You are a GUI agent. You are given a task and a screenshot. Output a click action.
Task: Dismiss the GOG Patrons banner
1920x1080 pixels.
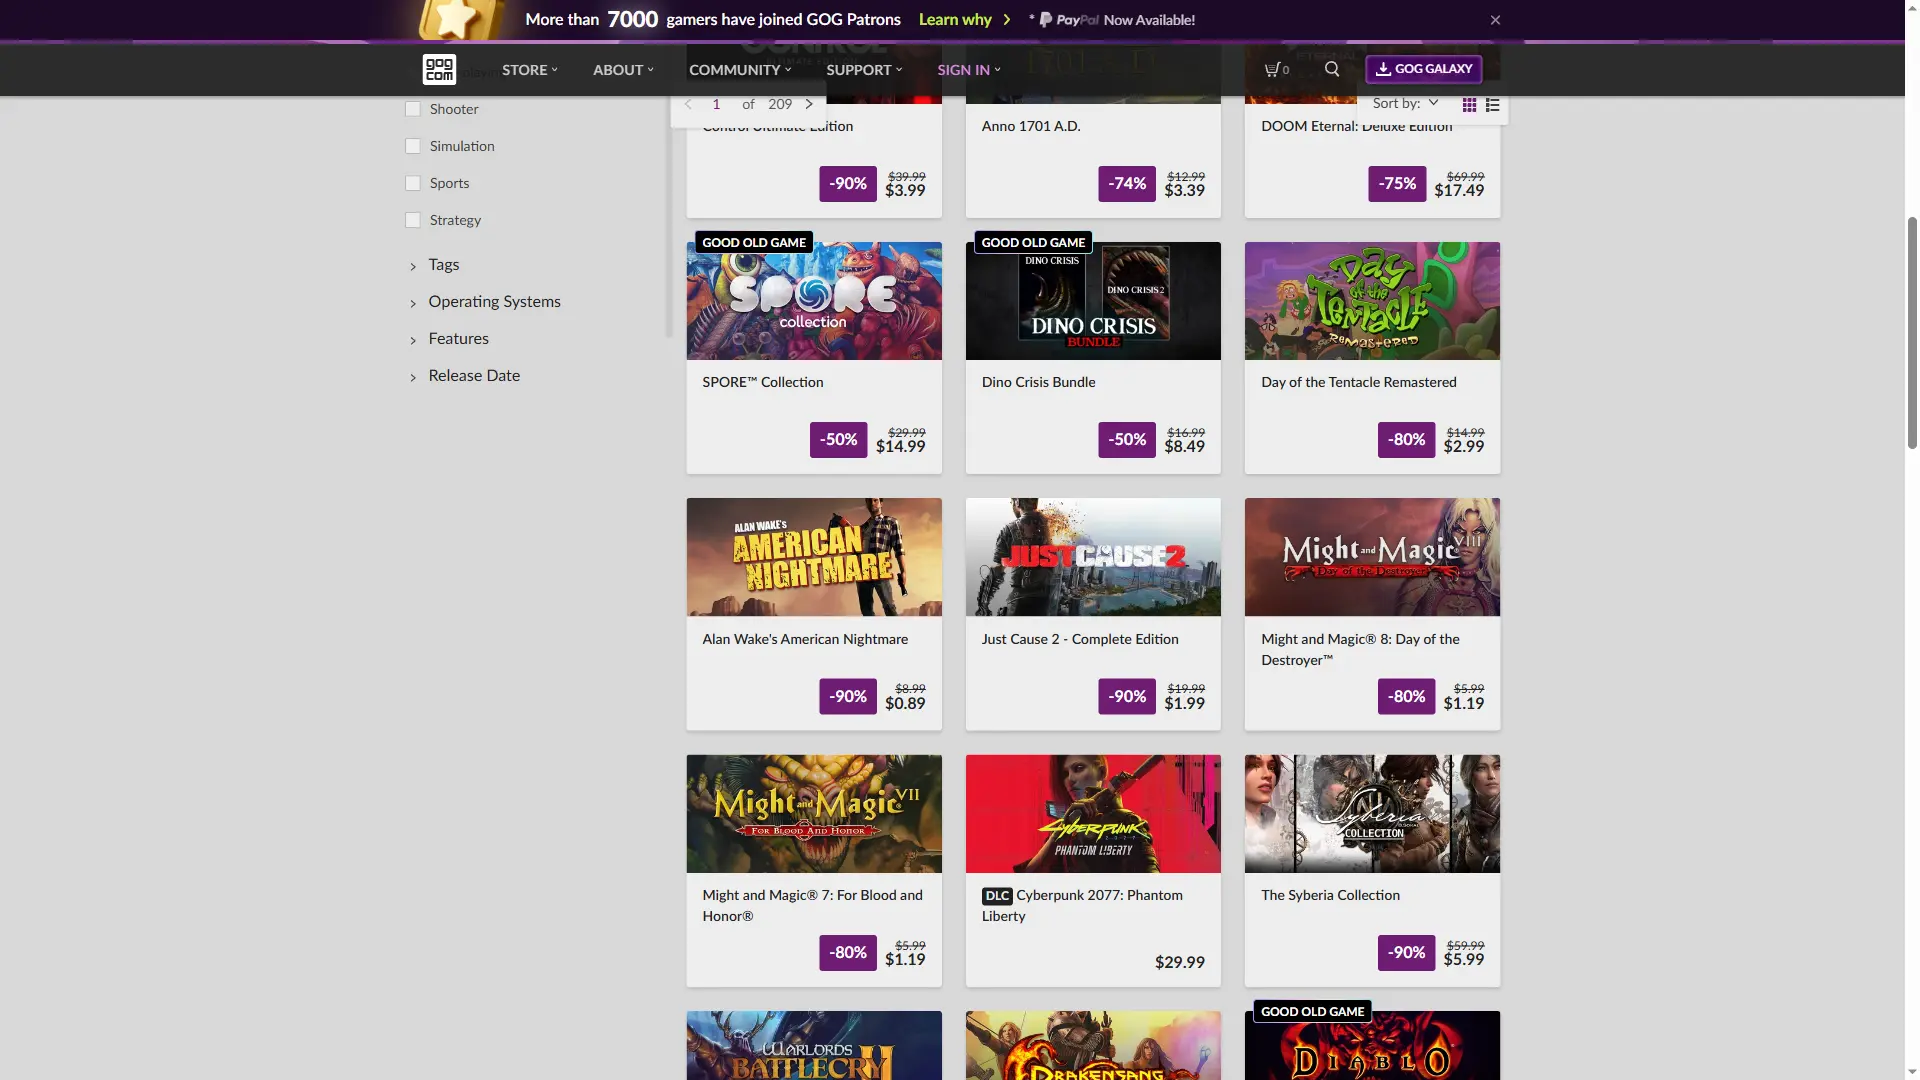point(1495,20)
